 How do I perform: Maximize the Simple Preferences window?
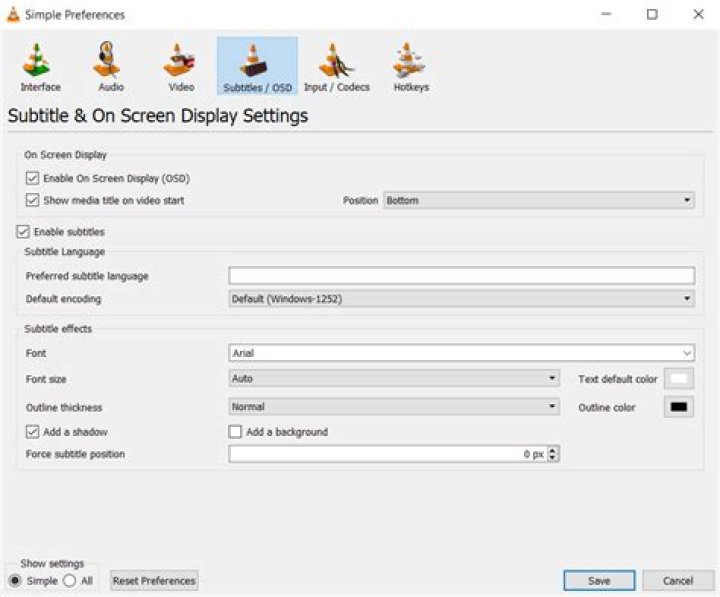click(x=652, y=14)
